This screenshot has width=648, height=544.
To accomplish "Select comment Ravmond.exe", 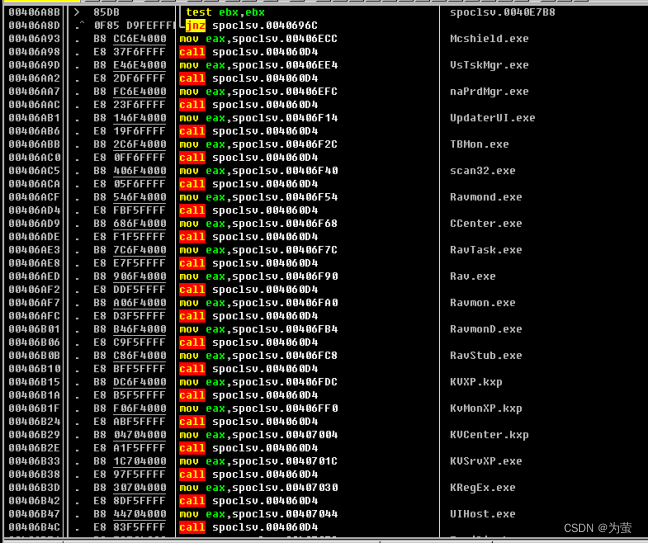I will (x=486, y=198).
